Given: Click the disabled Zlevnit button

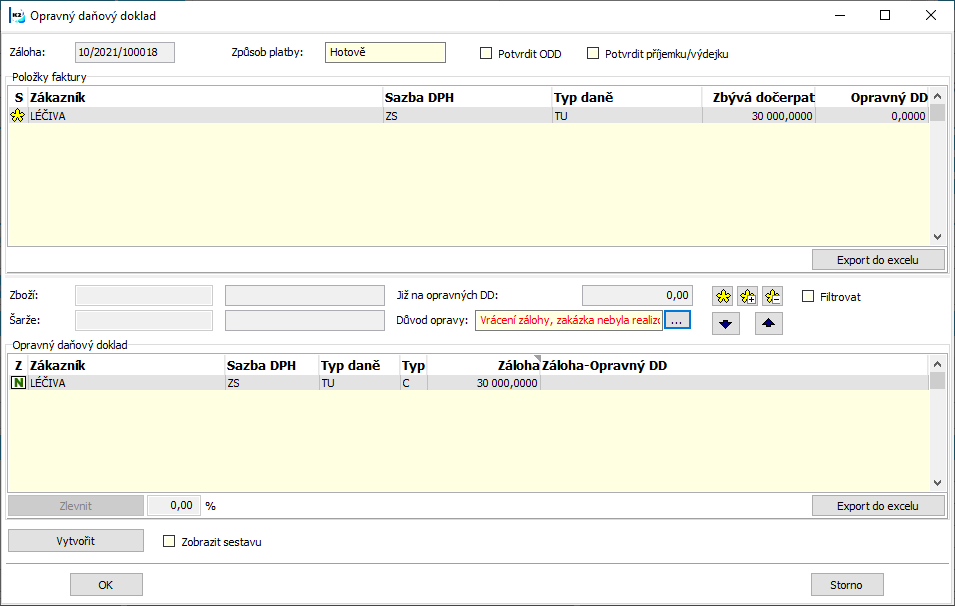Looking at the screenshot, I should [76, 506].
